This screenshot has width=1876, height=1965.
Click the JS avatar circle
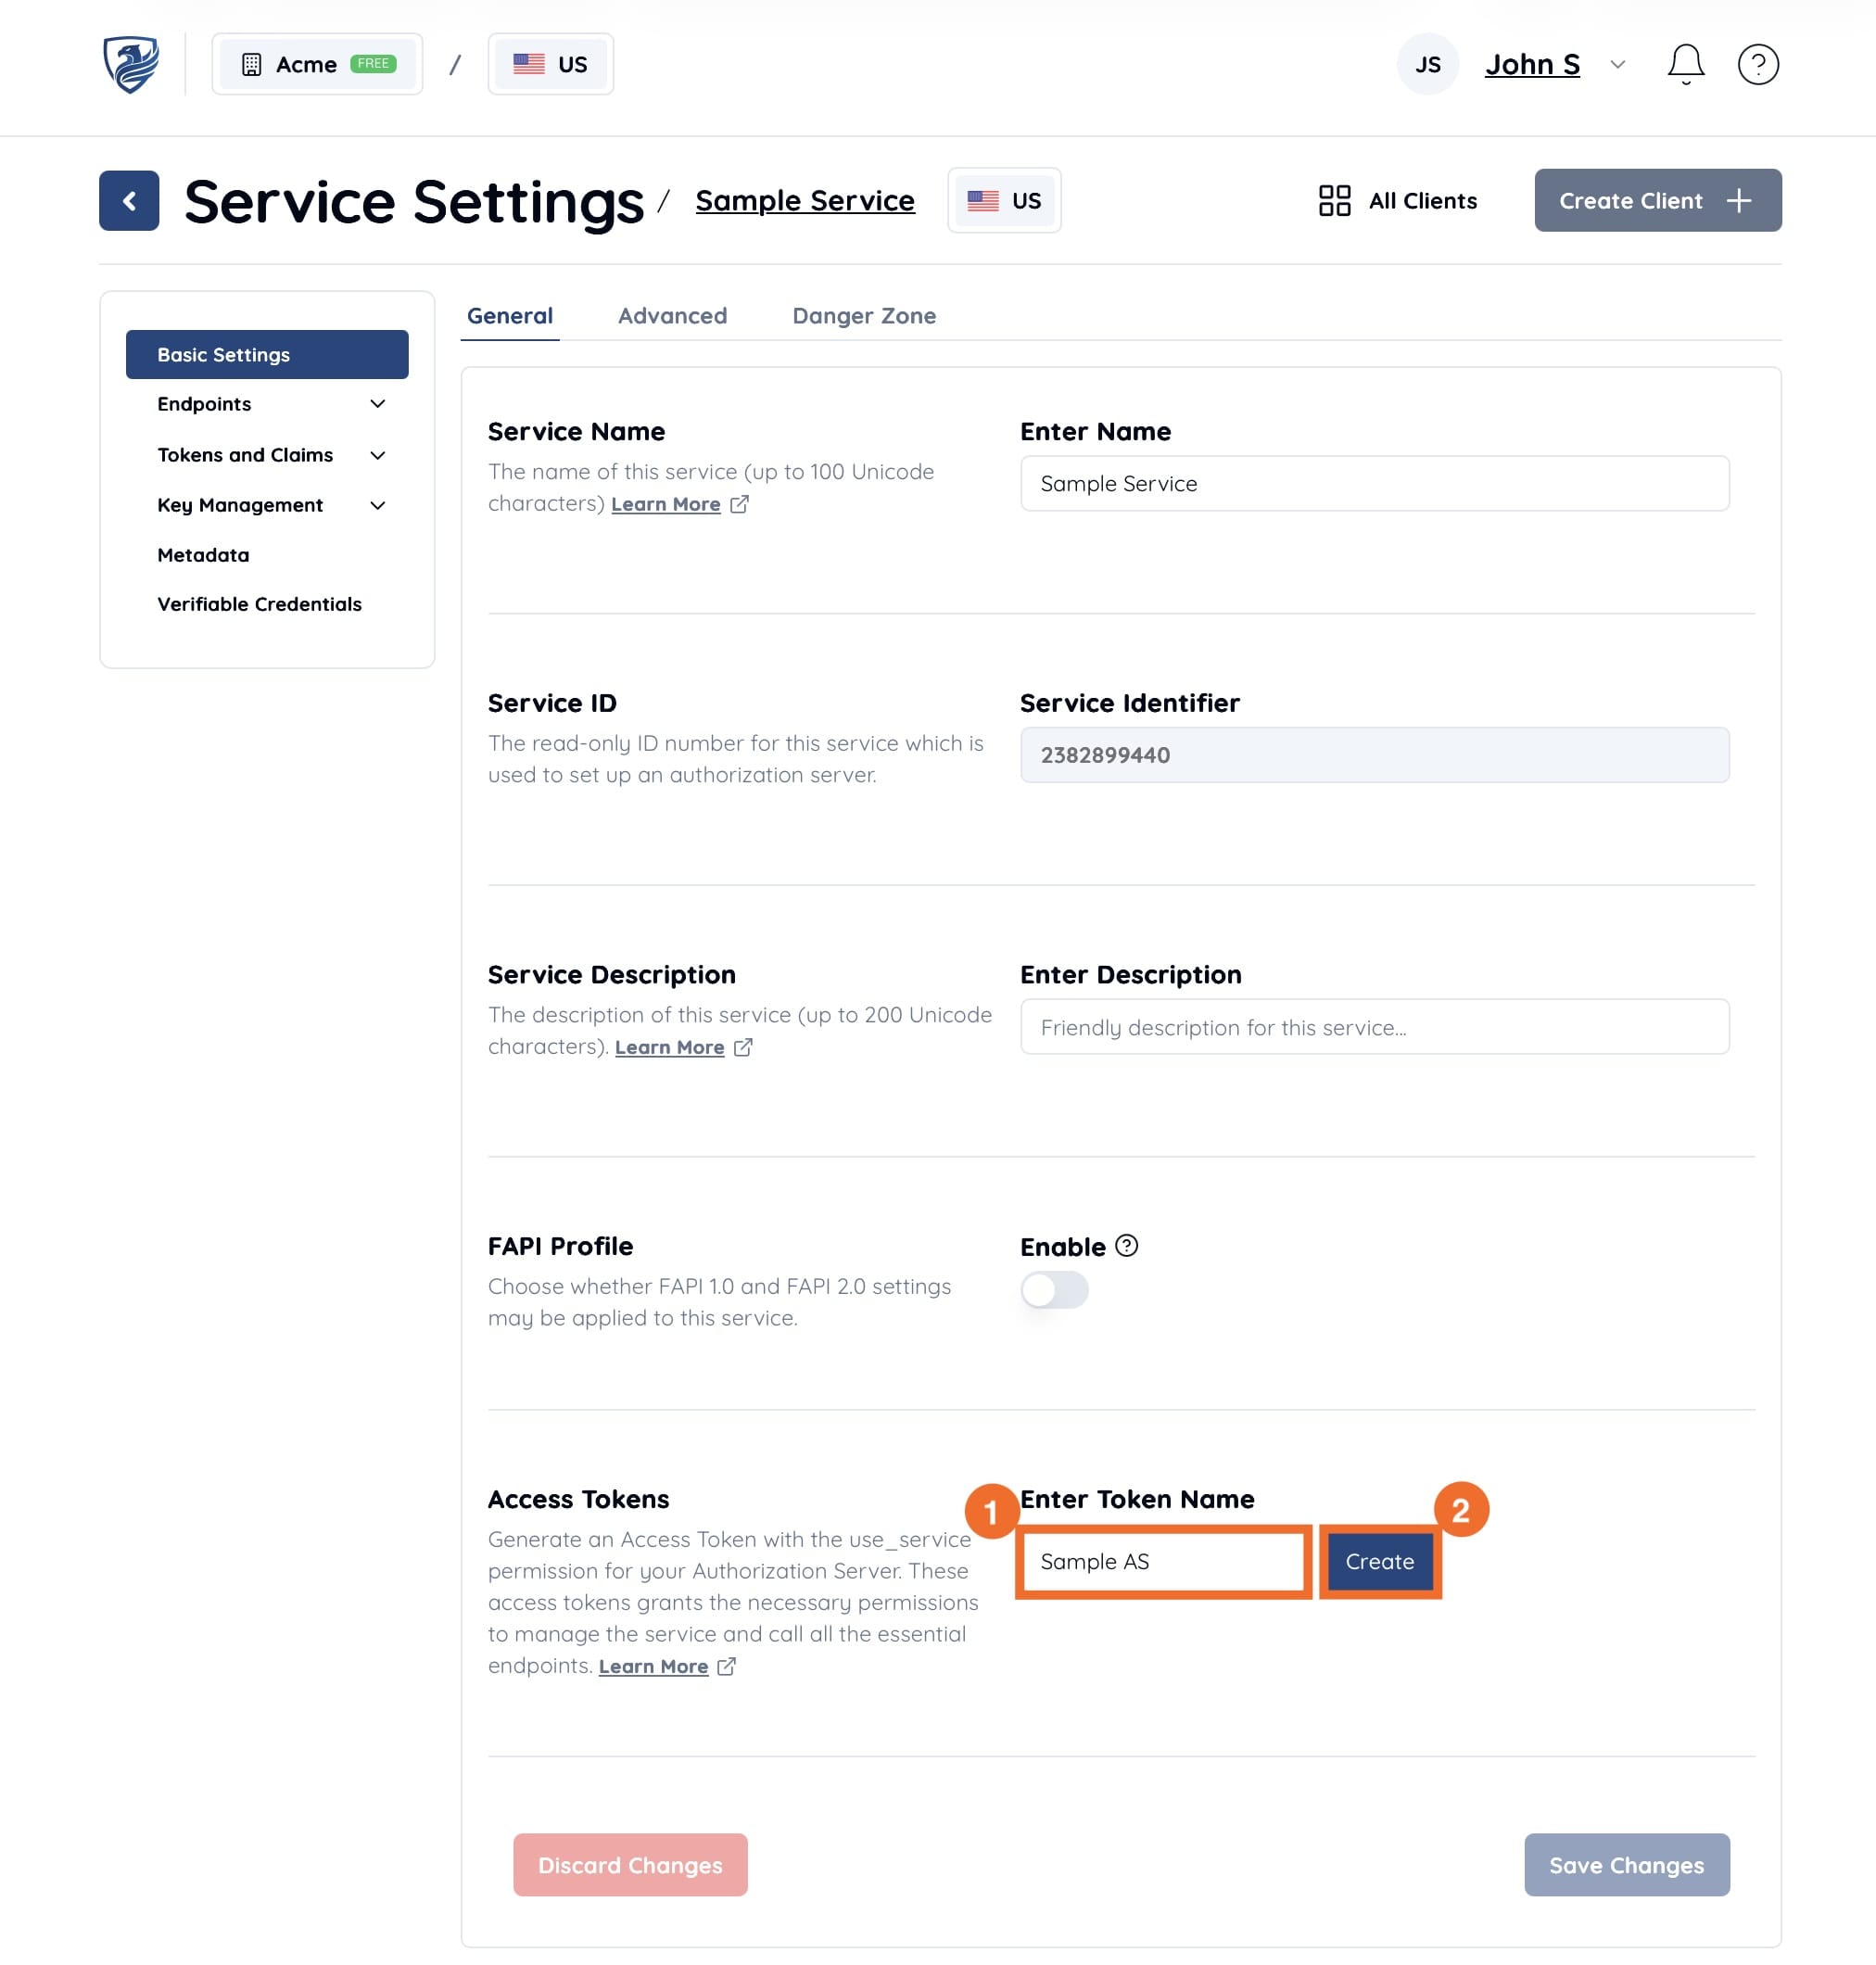click(x=1427, y=63)
